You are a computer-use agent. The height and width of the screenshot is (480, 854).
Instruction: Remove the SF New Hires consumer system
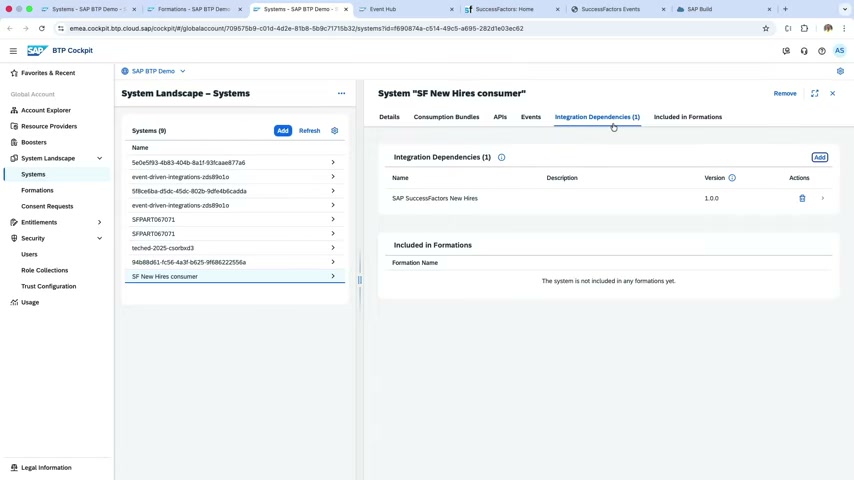pos(785,94)
